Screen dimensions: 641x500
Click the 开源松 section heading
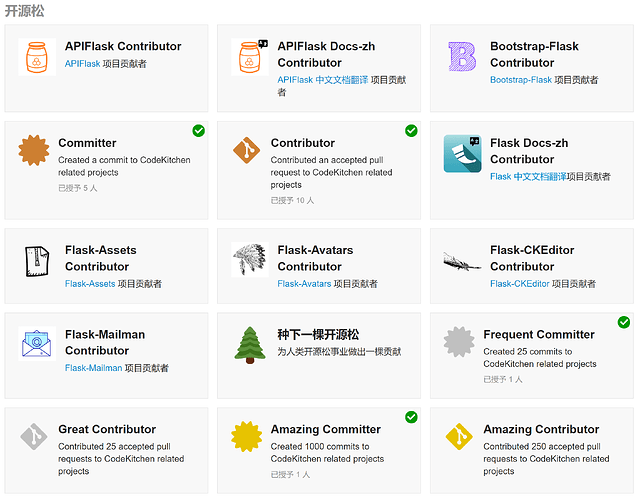point(25,11)
